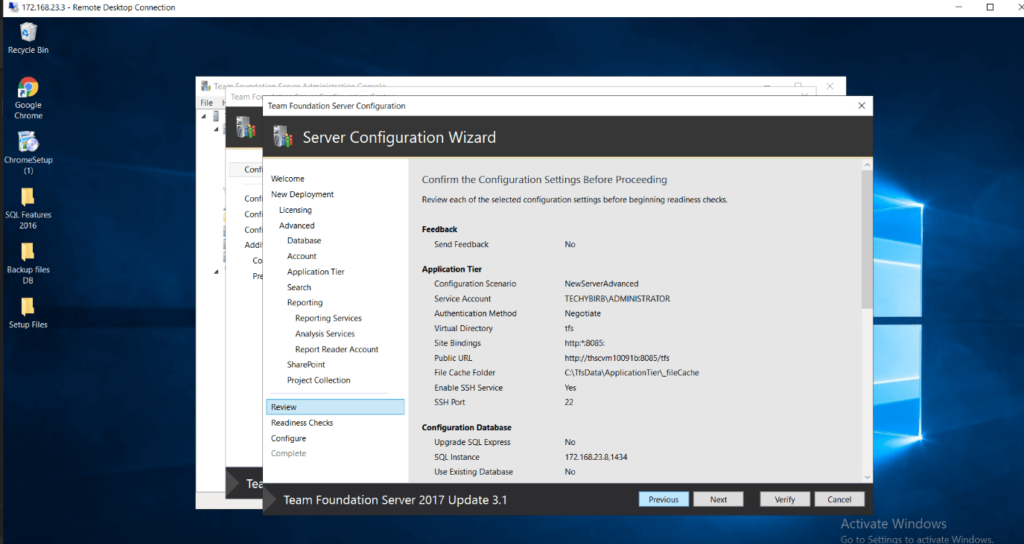
Task: Click the review pane scrollbar up arrow
Action: [867, 165]
